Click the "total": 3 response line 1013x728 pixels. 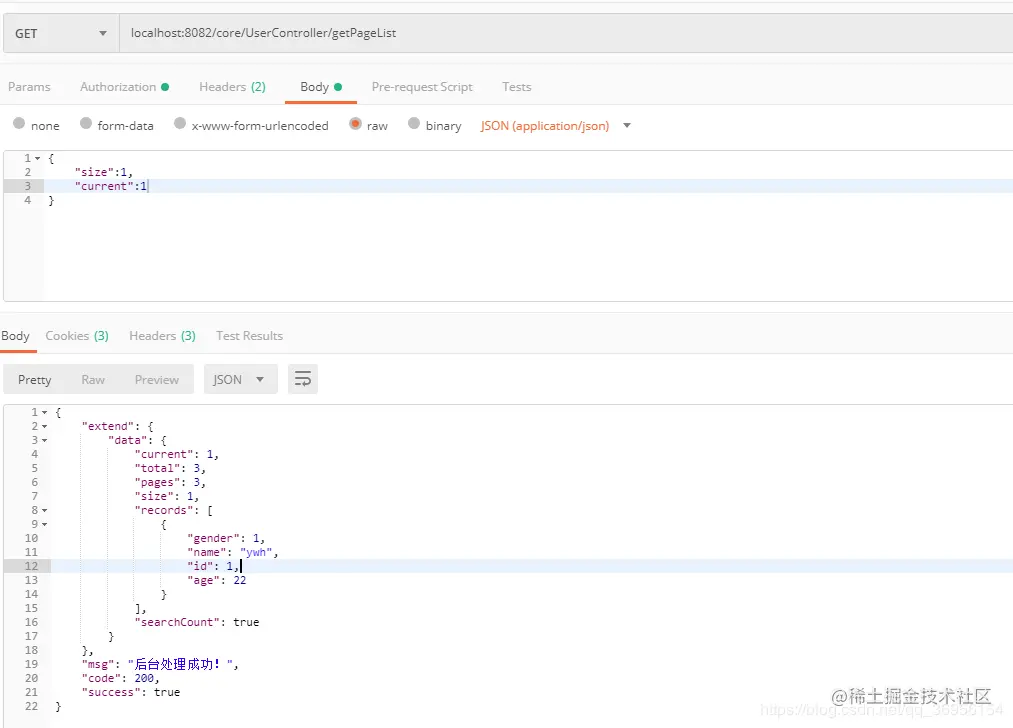[x=170, y=468]
